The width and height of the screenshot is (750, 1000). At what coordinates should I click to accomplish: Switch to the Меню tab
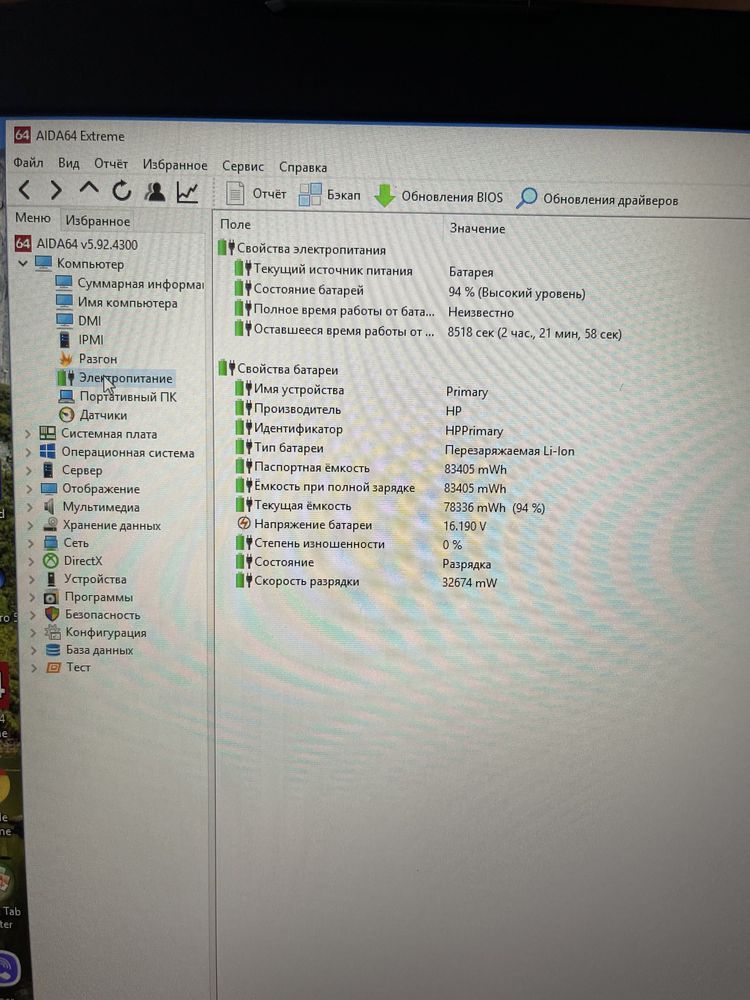[33, 217]
